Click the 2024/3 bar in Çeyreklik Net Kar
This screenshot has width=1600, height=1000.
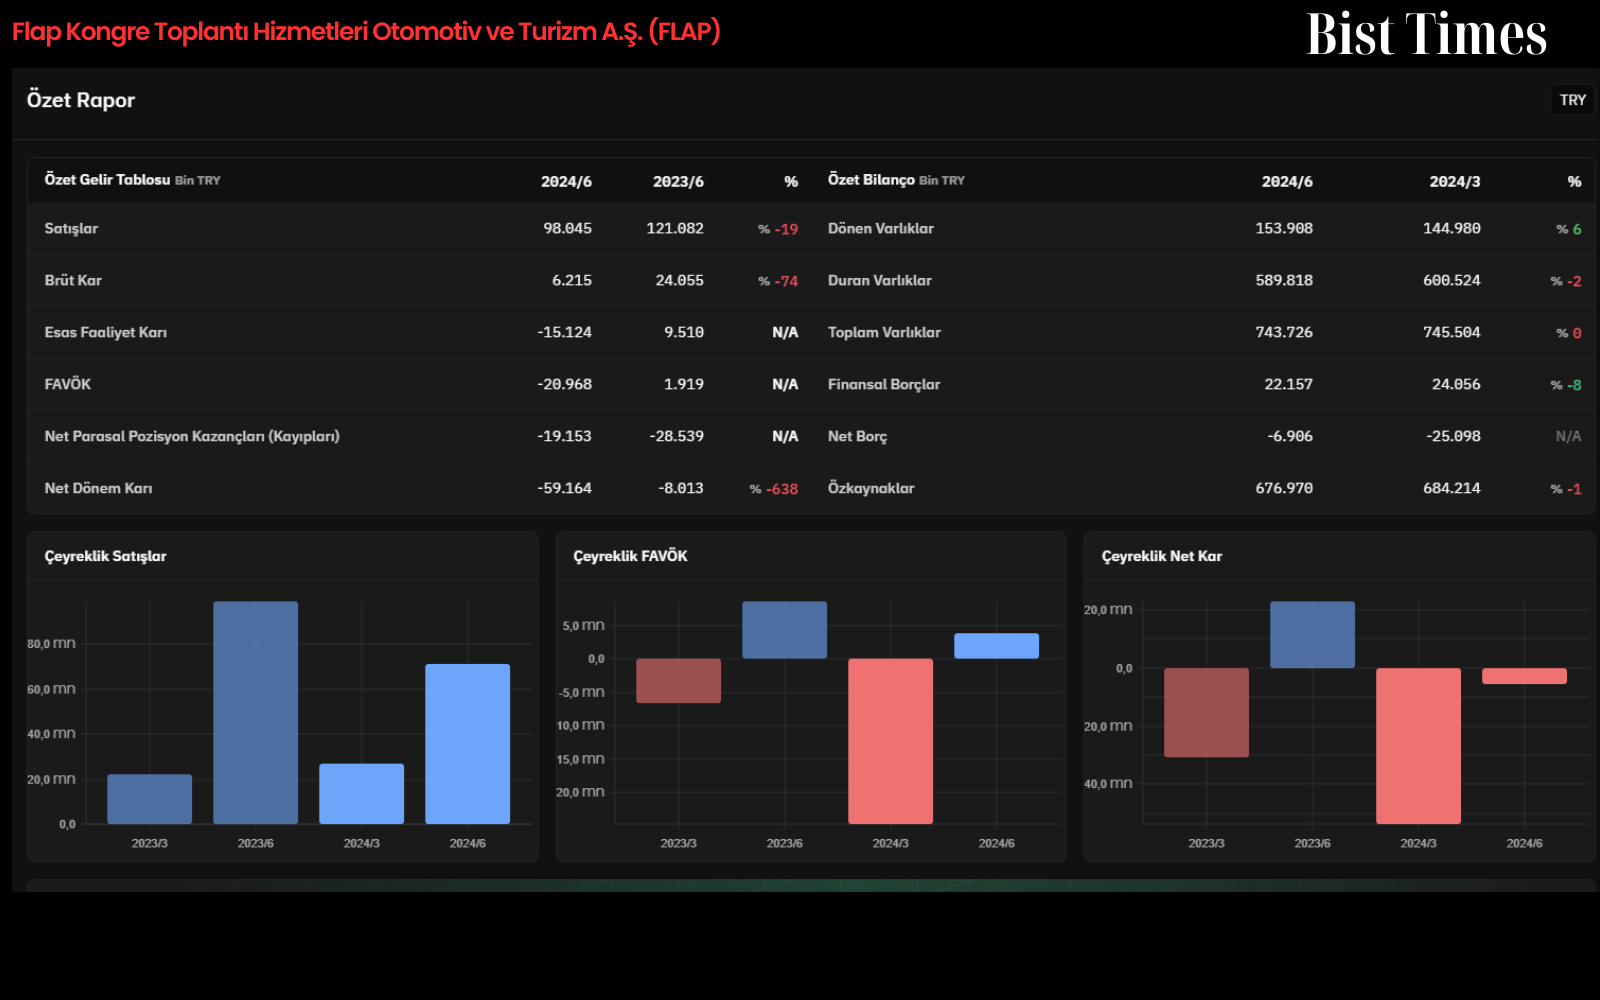click(1418, 746)
